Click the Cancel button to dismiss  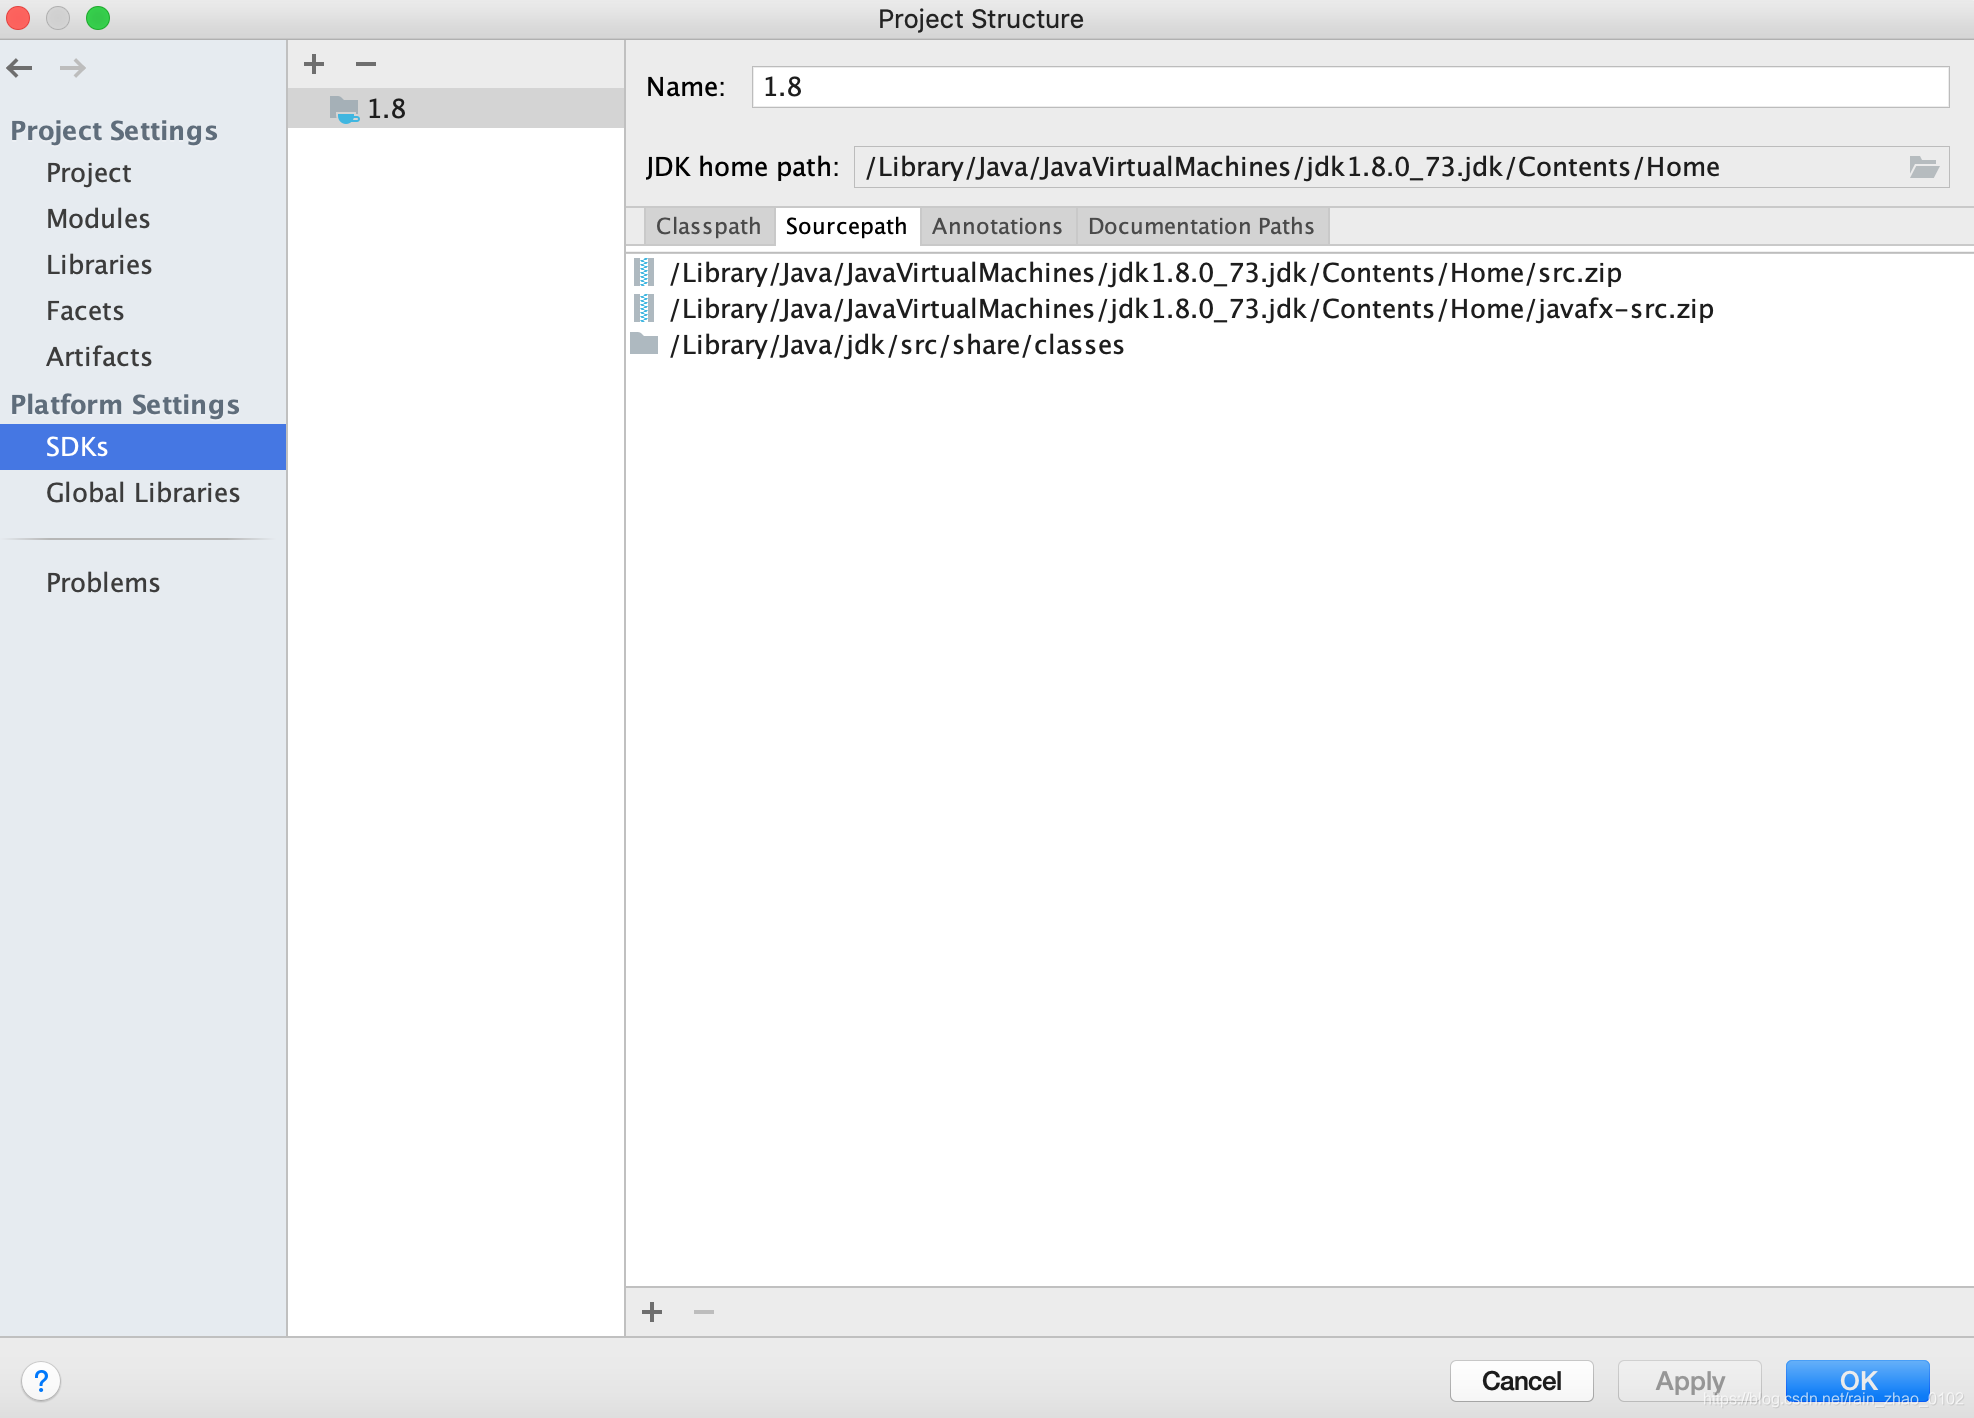(1522, 1378)
